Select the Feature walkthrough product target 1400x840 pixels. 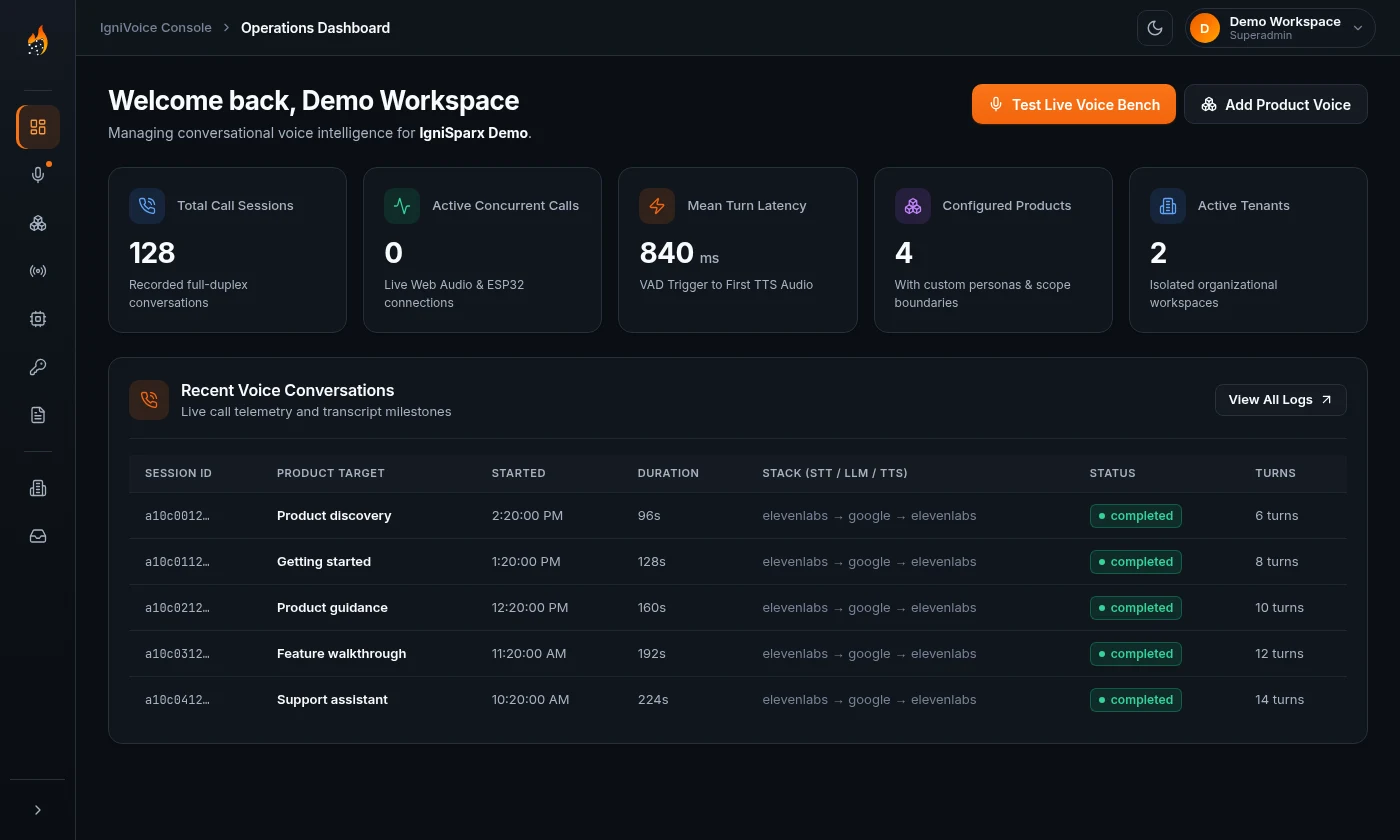click(342, 654)
